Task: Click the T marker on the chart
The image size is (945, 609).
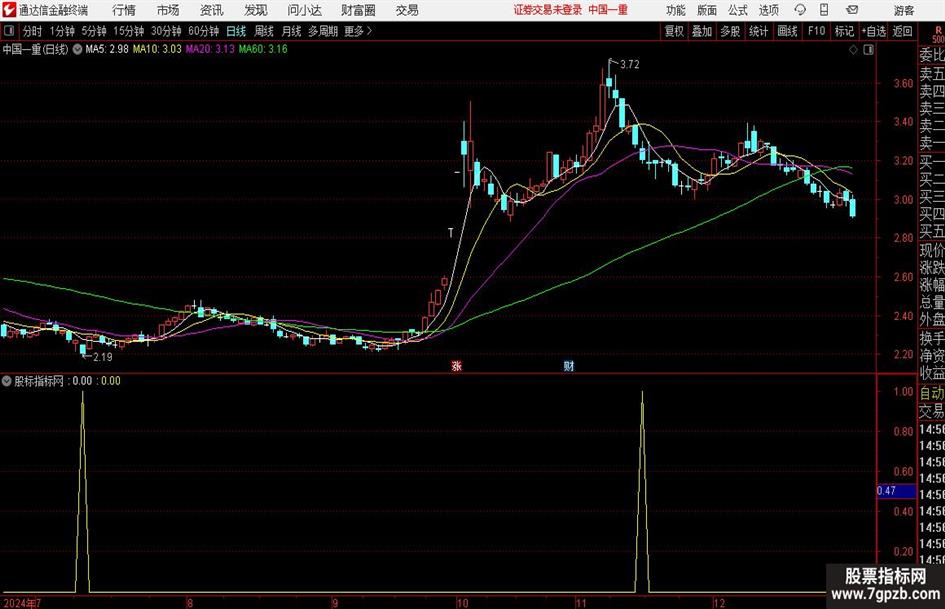Action: 450,233
